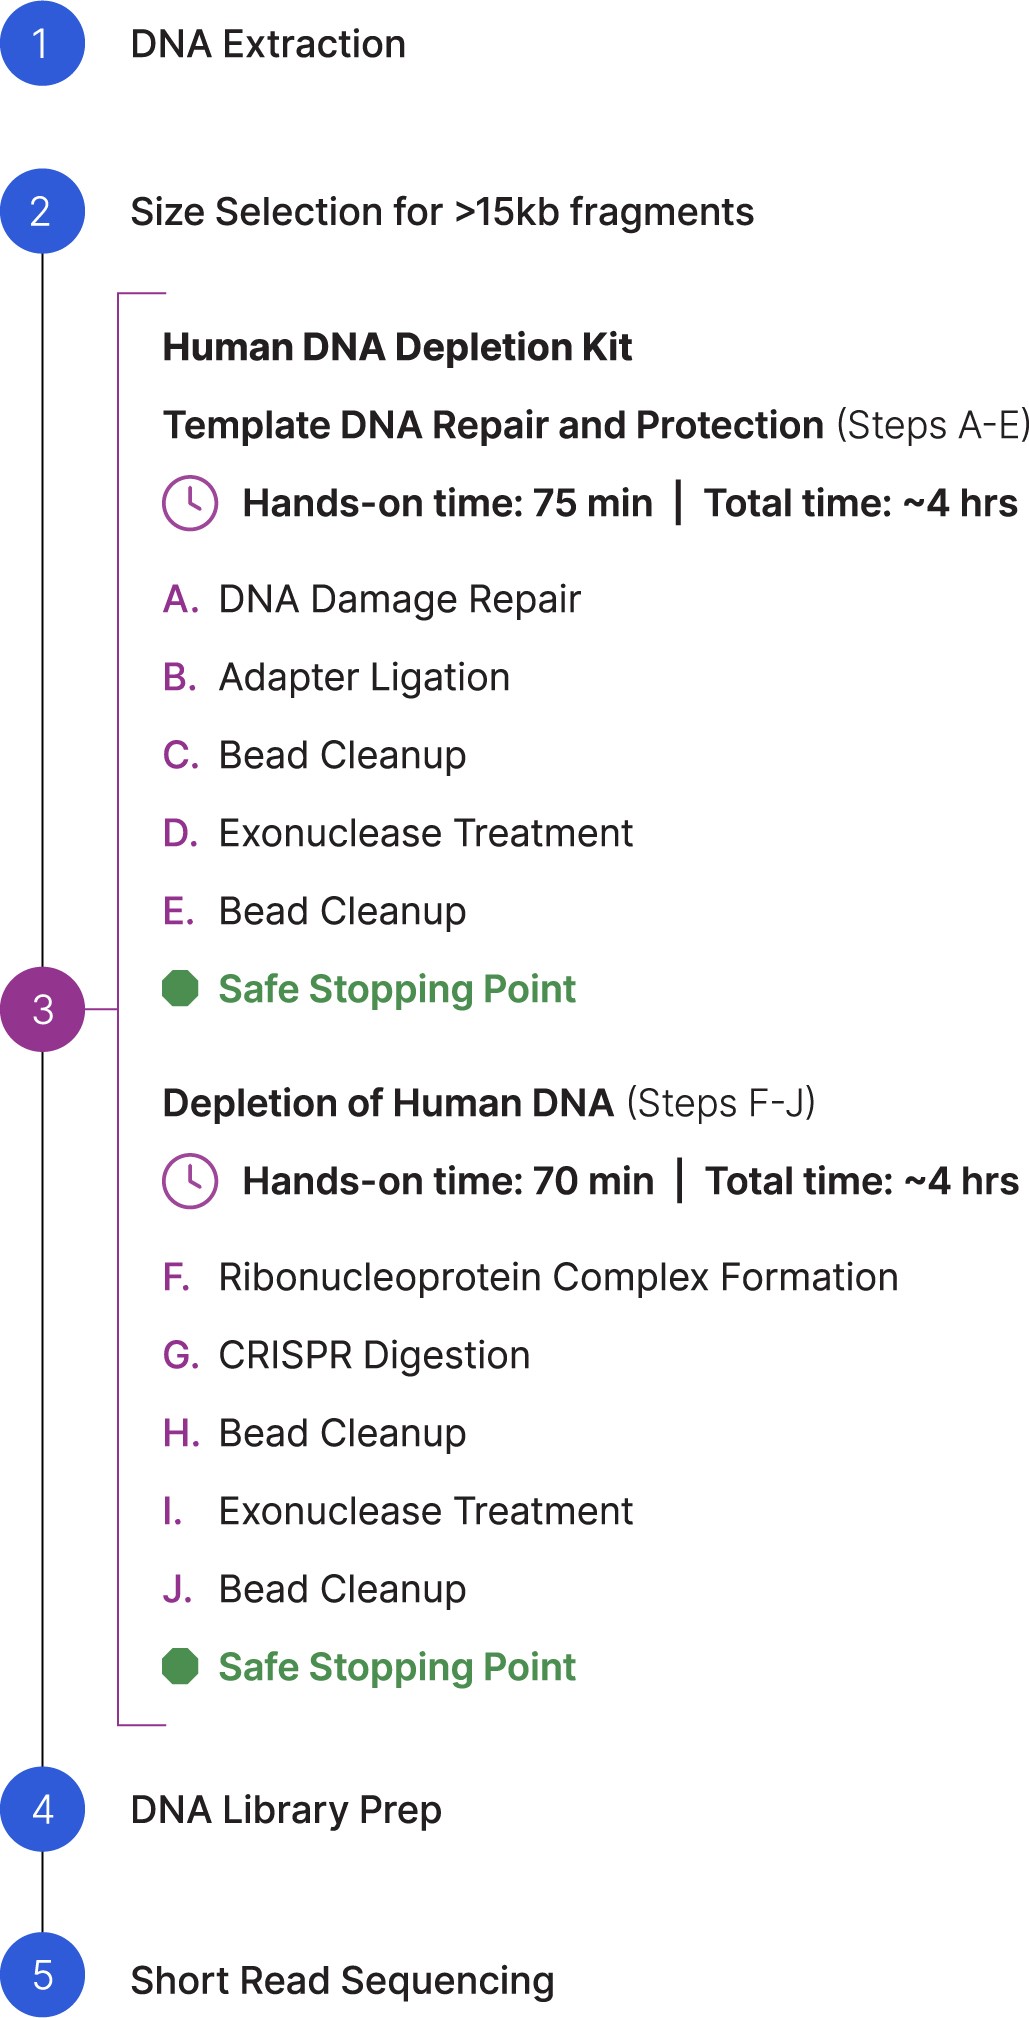Select Template DNA Repair and Protection heading
The width and height of the screenshot is (1029, 2018).
point(493,425)
